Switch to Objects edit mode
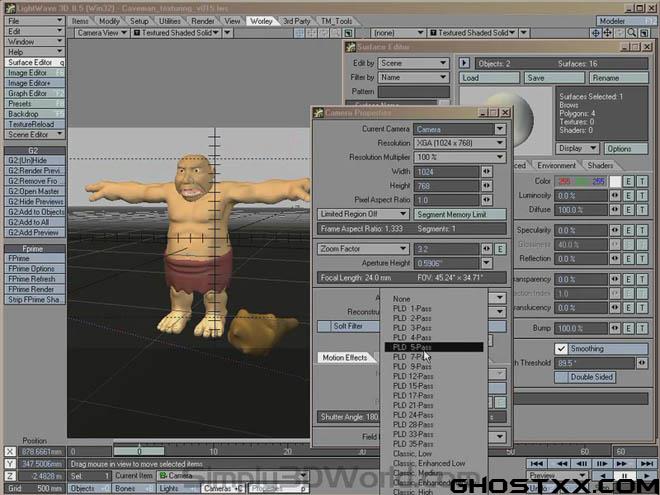Image resolution: width=660 pixels, height=495 pixels. (x=89, y=488)
